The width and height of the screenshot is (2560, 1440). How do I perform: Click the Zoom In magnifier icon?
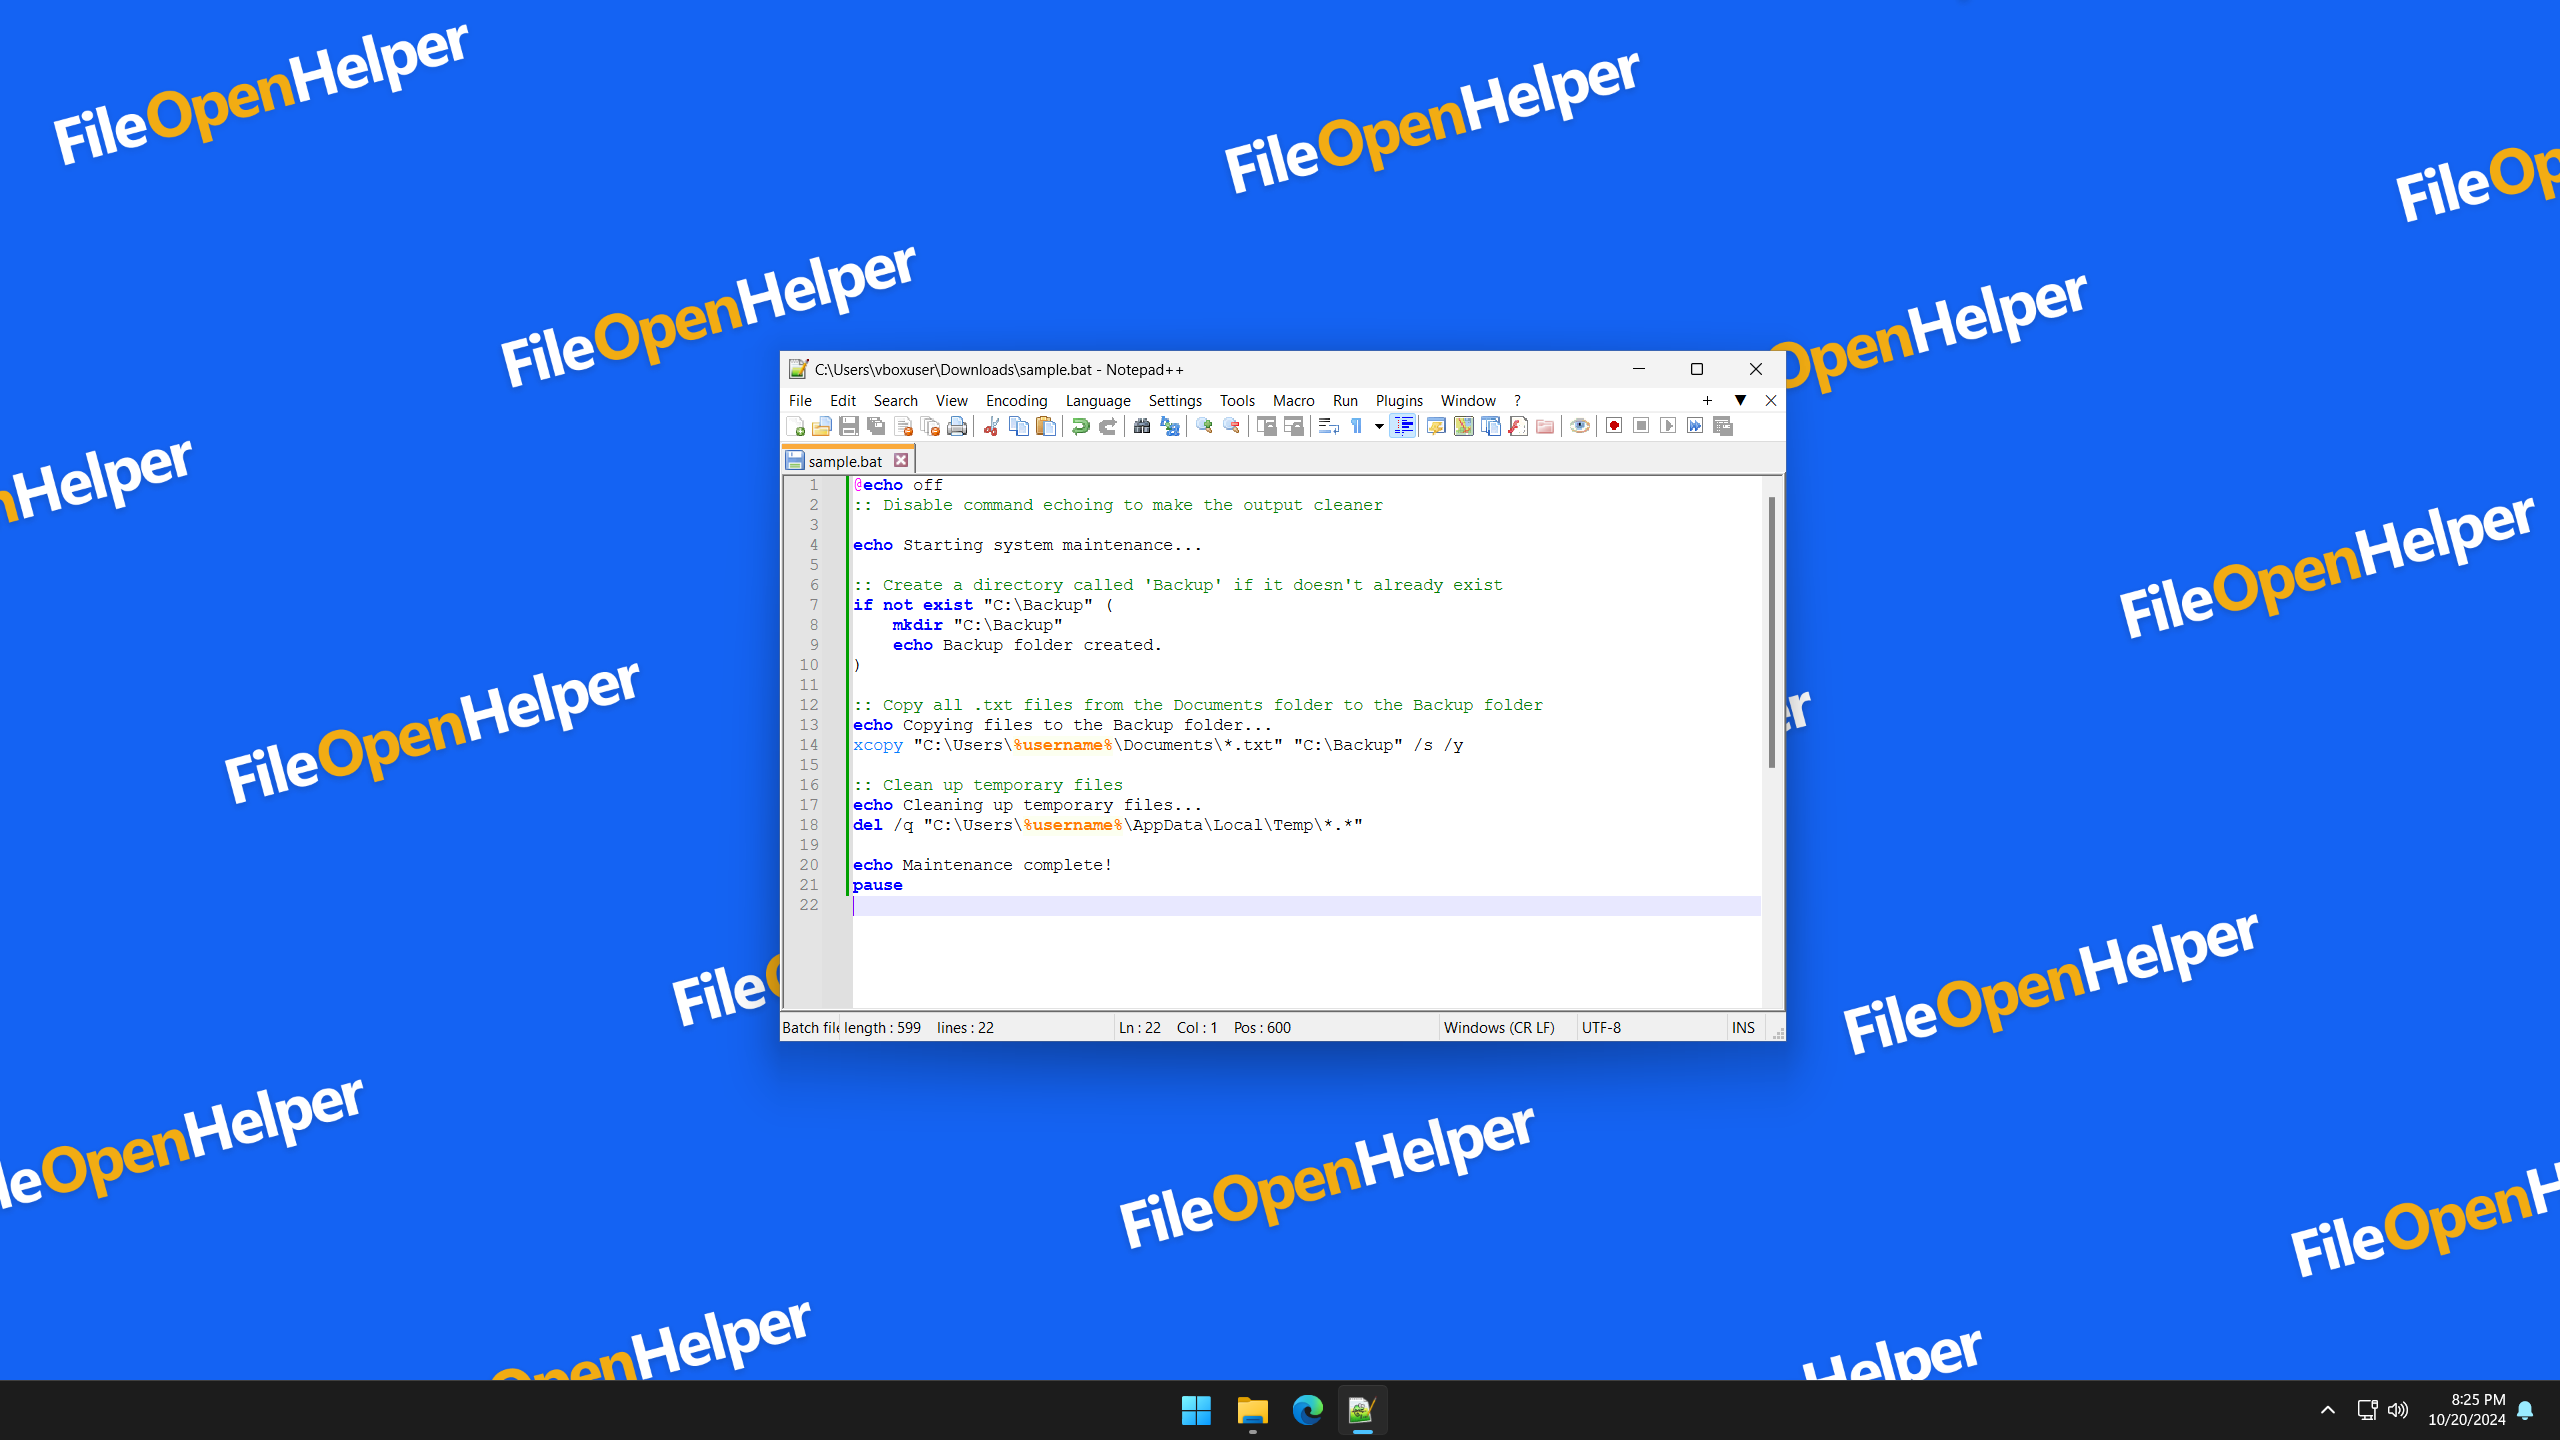pyautogui.click(x=1204, y=427)
